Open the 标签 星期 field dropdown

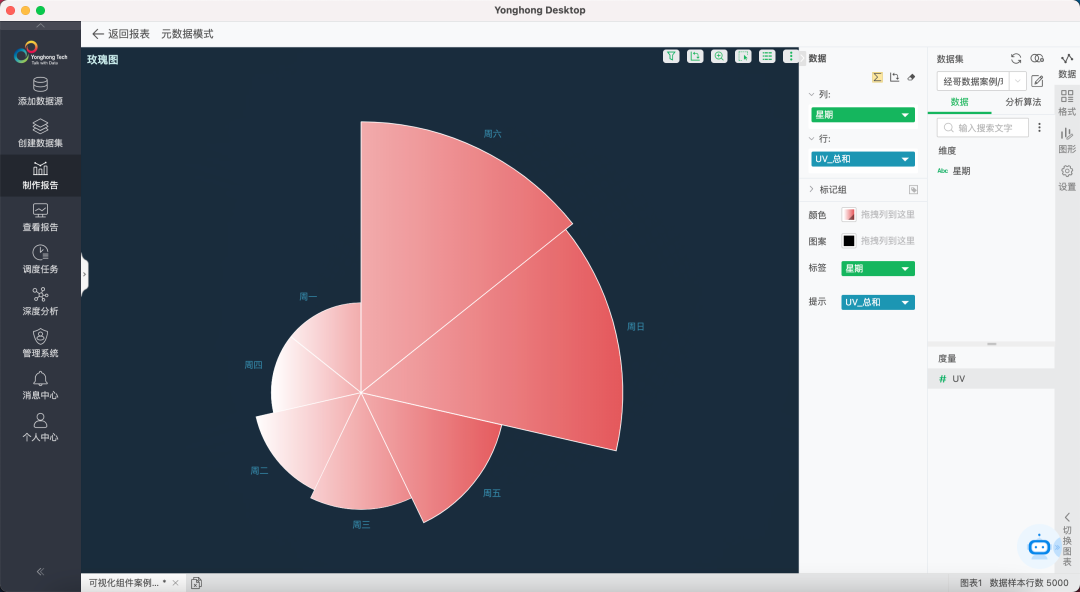905,269
